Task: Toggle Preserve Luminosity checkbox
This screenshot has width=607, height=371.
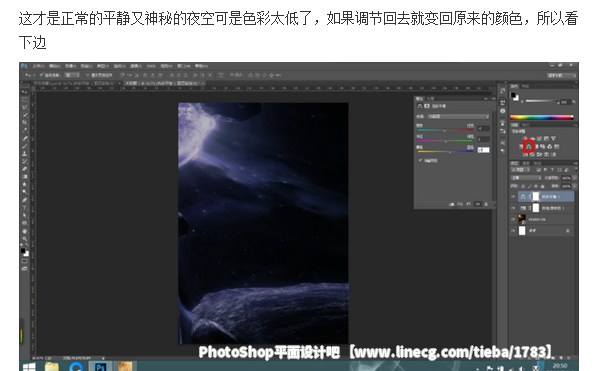Action: [421, 160]
